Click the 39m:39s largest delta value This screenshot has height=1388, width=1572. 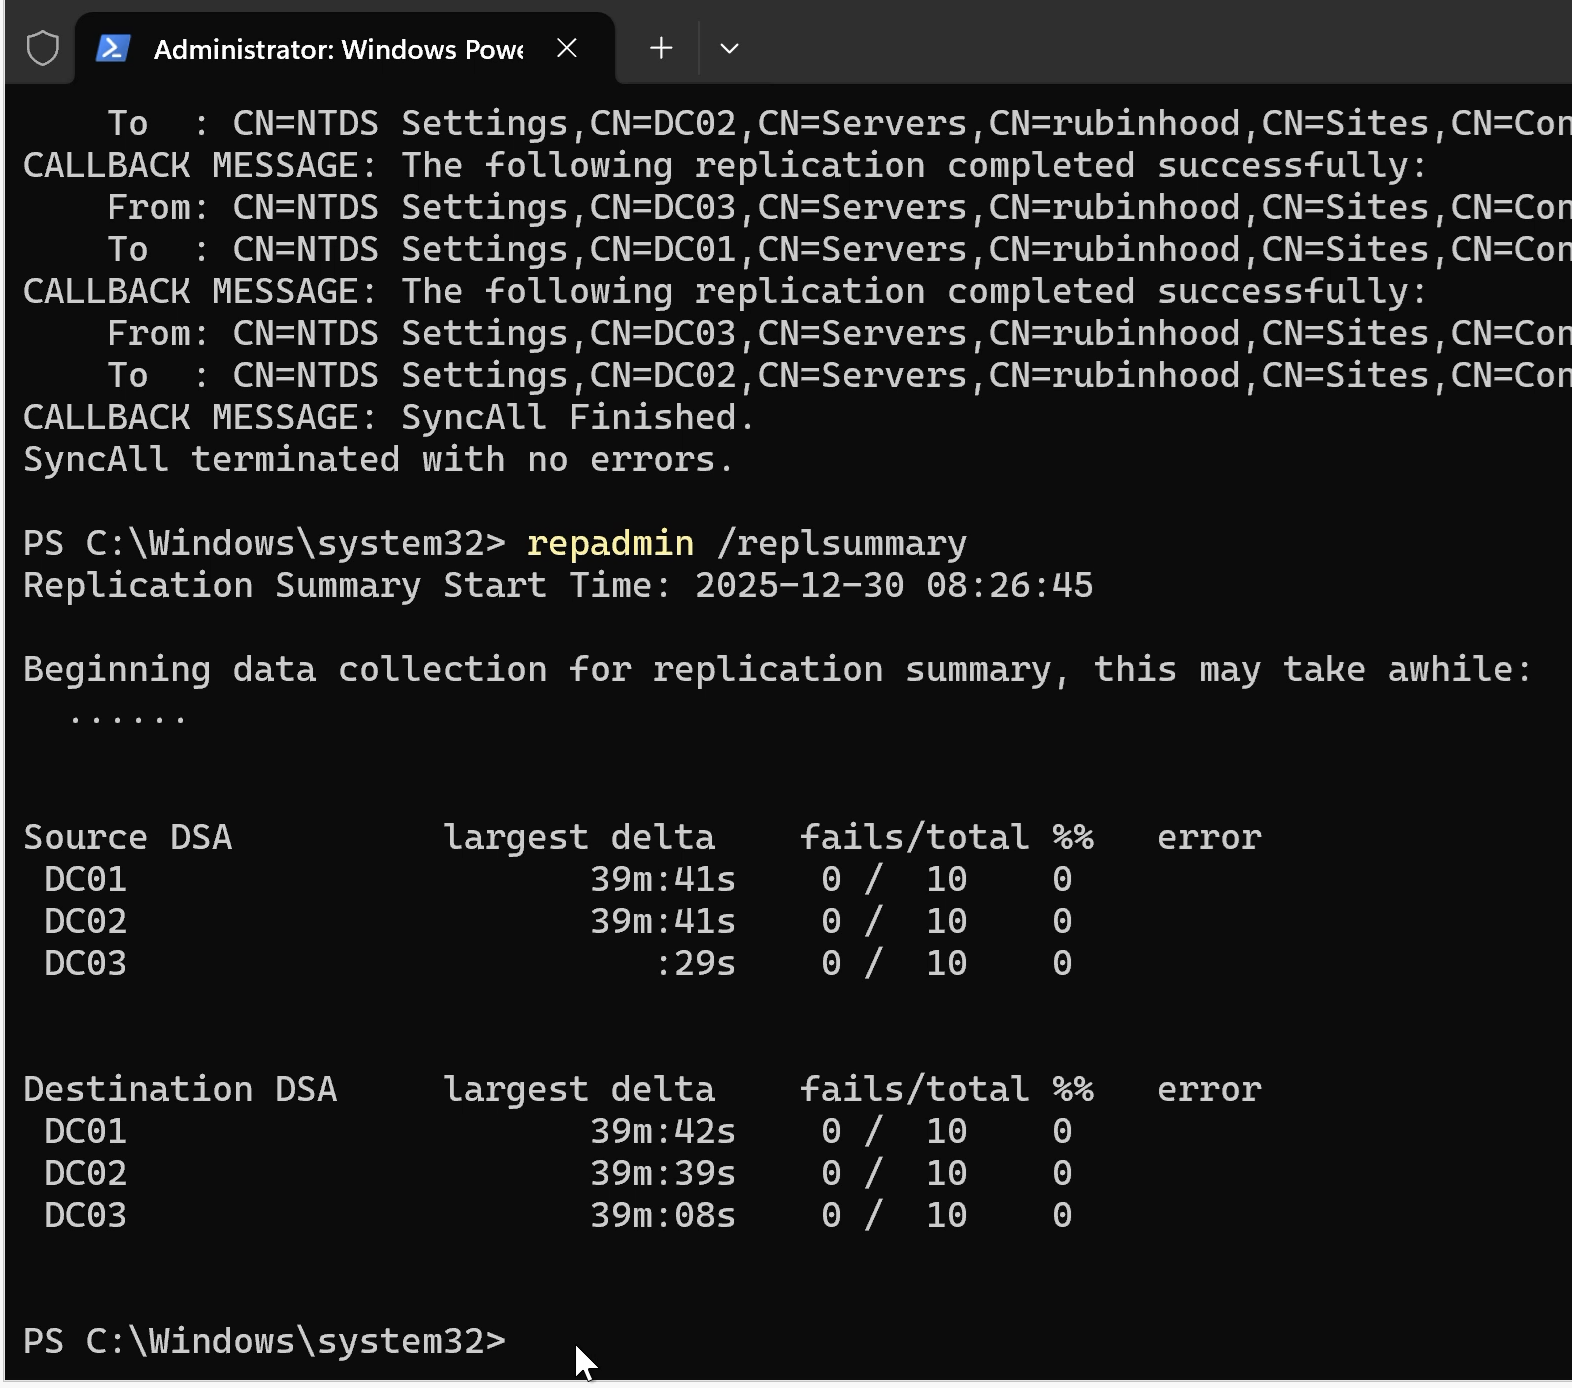click(662, 1173)
